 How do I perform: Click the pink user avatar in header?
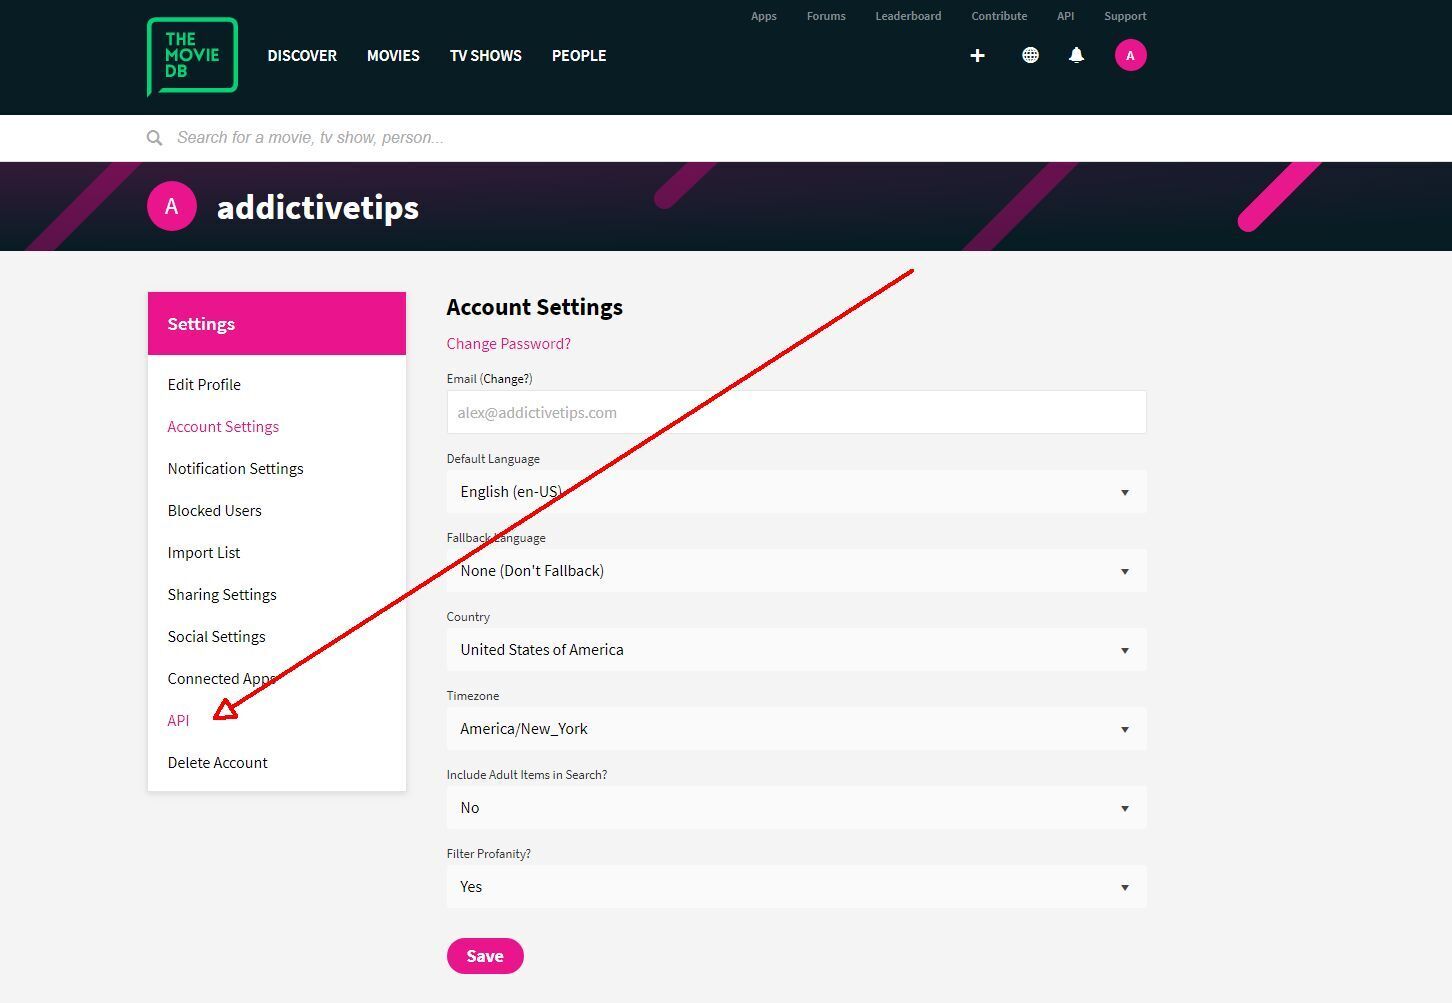[x=1130, y=56]
